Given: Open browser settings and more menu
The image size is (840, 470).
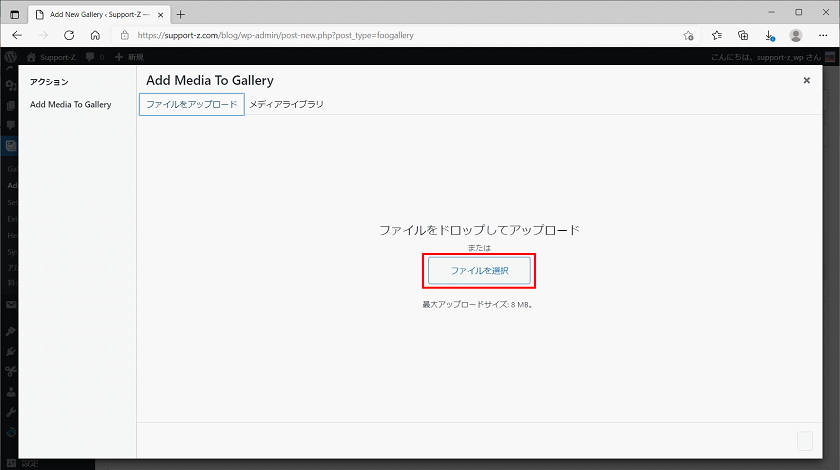Looking at the screenshot, I should tap(823, 35).
